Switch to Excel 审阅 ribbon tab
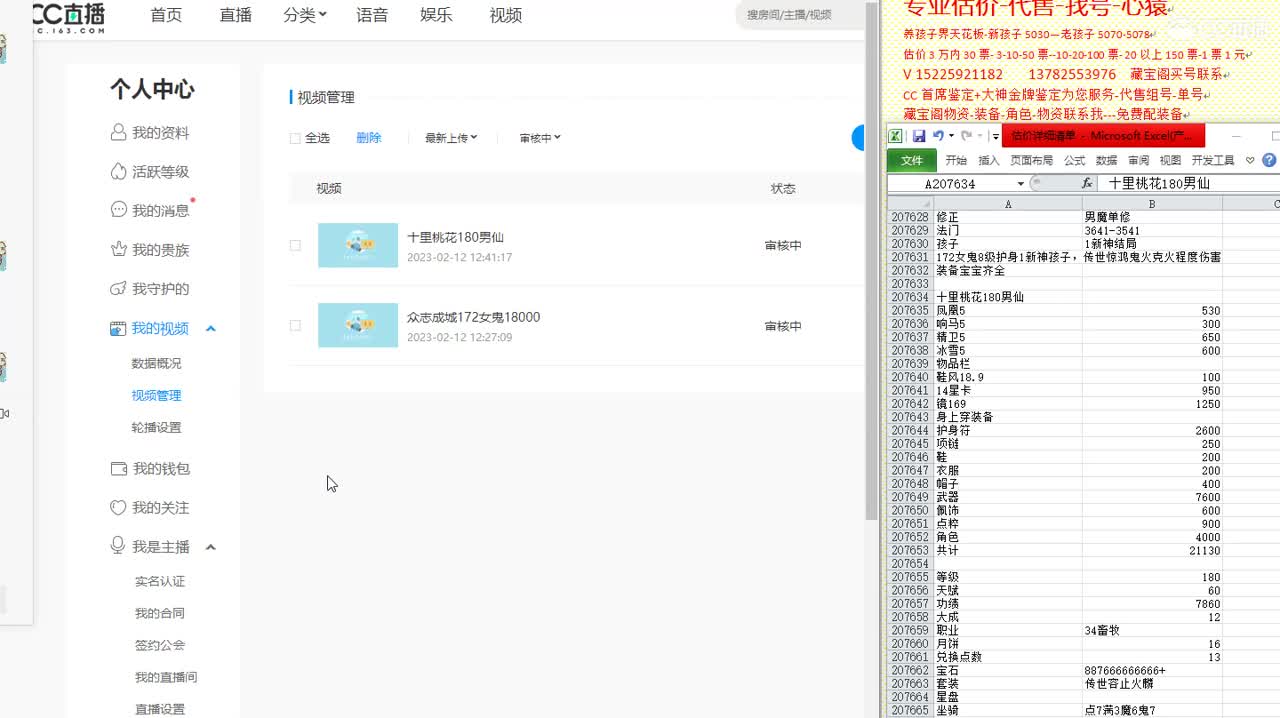 click(1138, 160)
